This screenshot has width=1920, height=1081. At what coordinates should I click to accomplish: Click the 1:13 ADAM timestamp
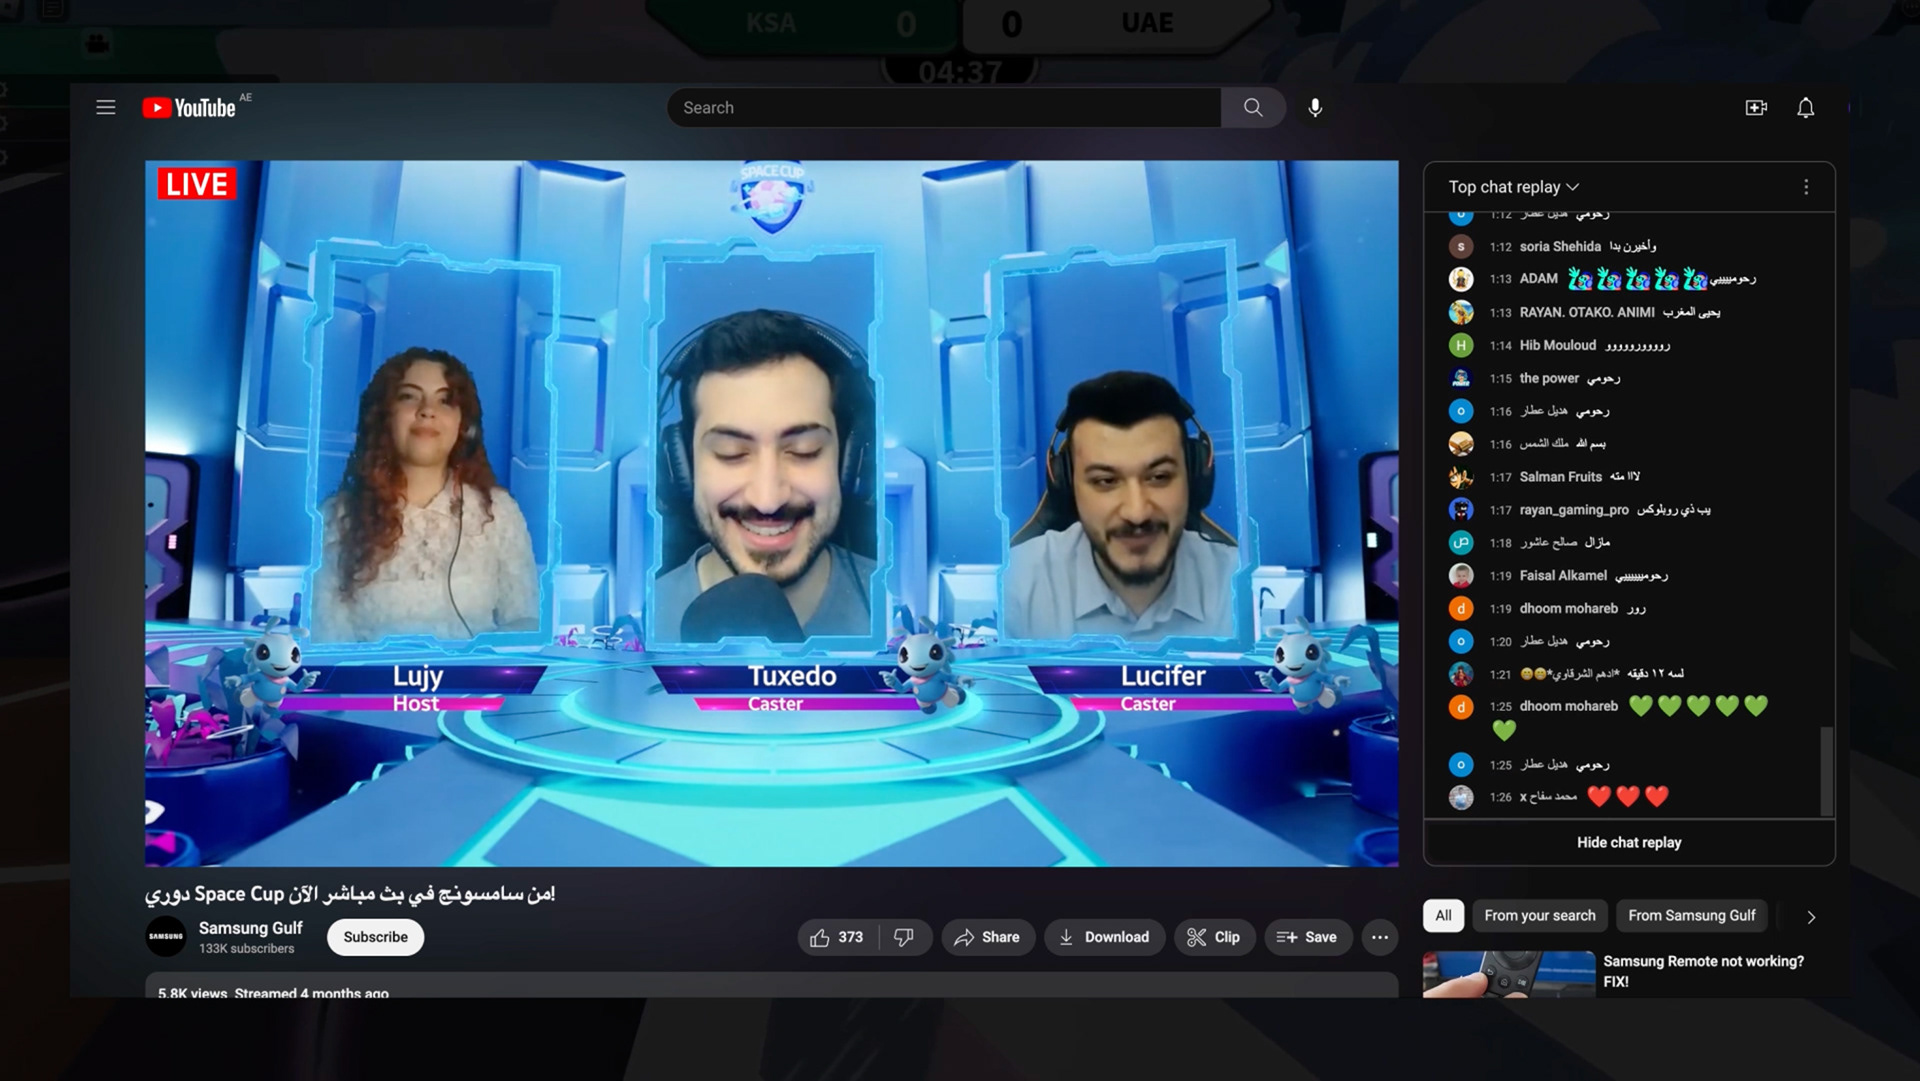coord(1500,279)
